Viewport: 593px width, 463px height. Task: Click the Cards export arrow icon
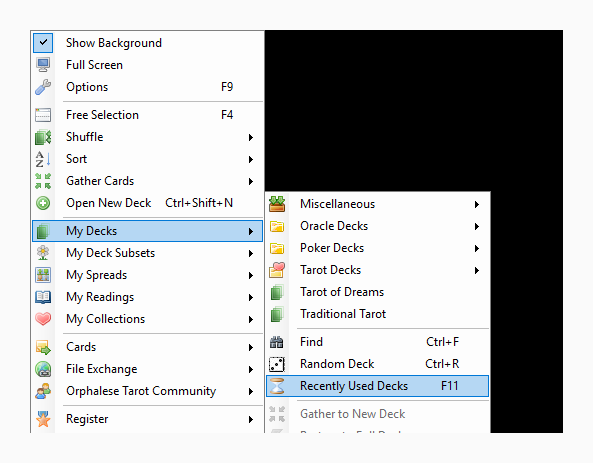[43, 347]
